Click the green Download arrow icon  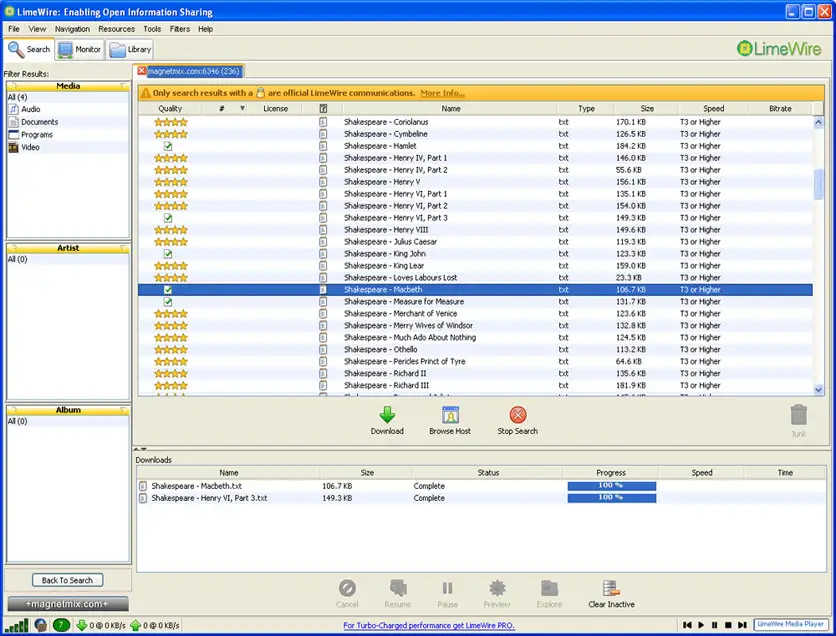[x=387, y=414]
